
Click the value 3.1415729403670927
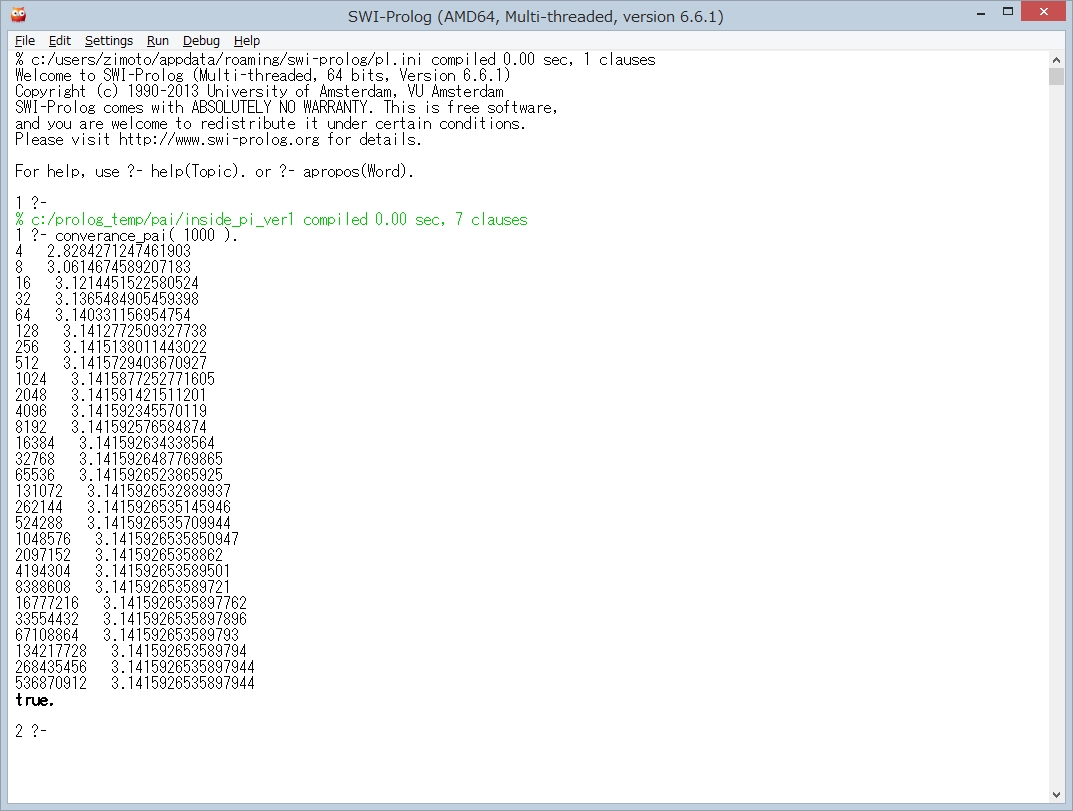135,363
